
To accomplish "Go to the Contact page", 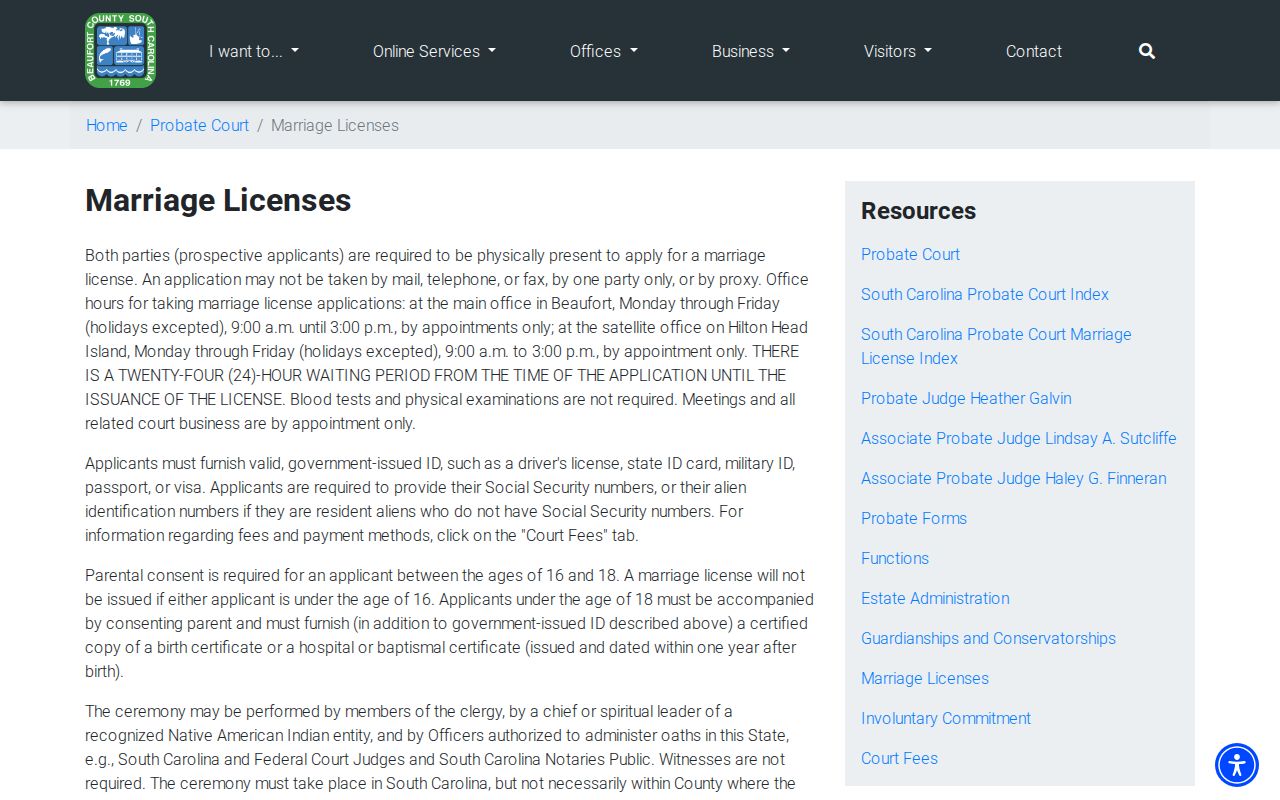I will [x=1034, y=51].
